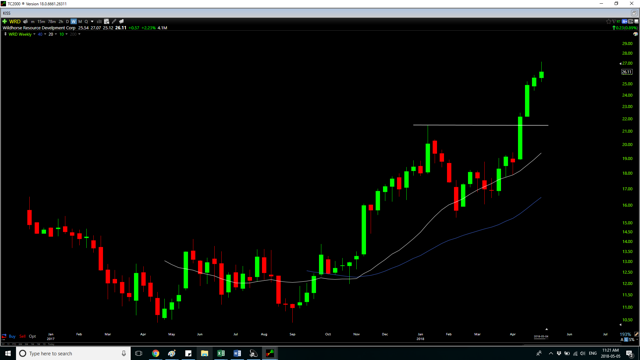Image resolution: width=640 pixels, height=360 pixels.
Task: Switch to the Weekly (W) time frame
Action: coord(73,22)
